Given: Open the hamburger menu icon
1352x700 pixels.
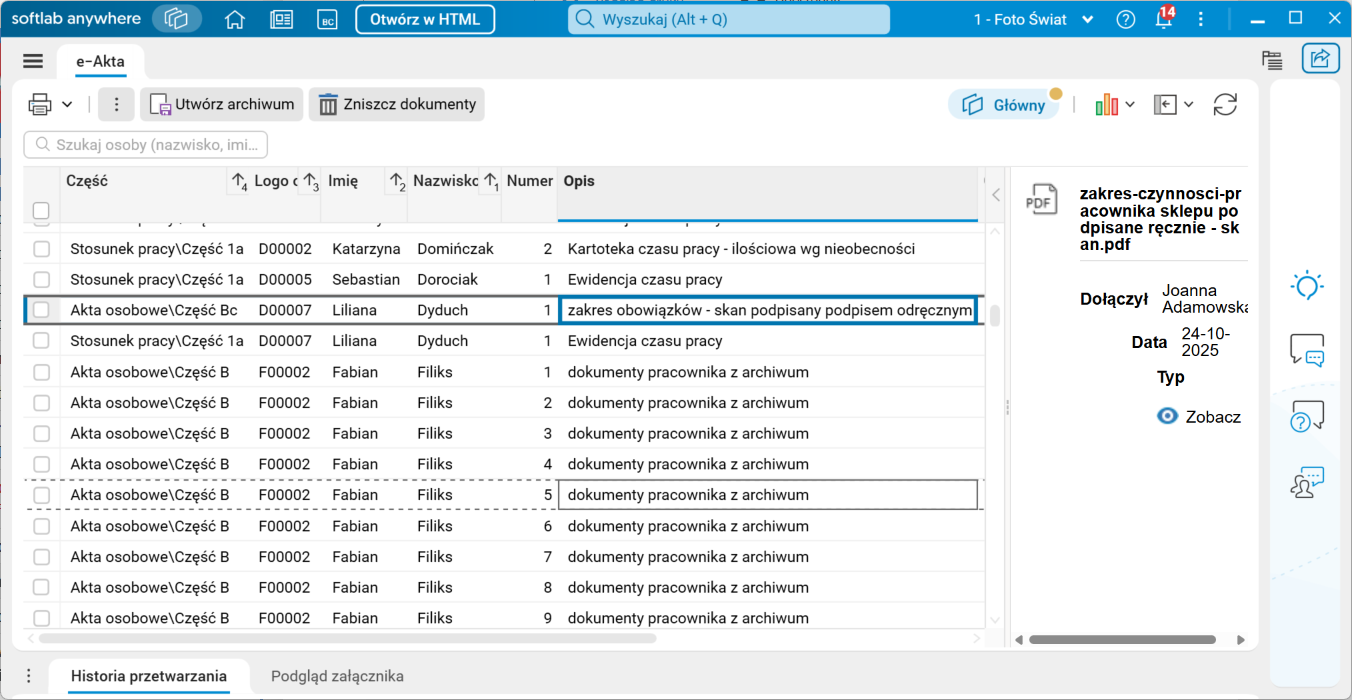Looking at the screenshot, I should [33, 61].
